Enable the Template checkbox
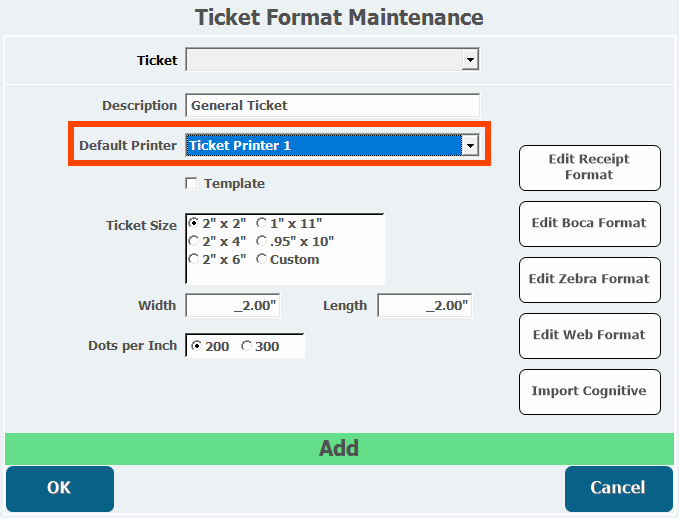This screenshot has width=679, height=518. [x=191, y=184]
